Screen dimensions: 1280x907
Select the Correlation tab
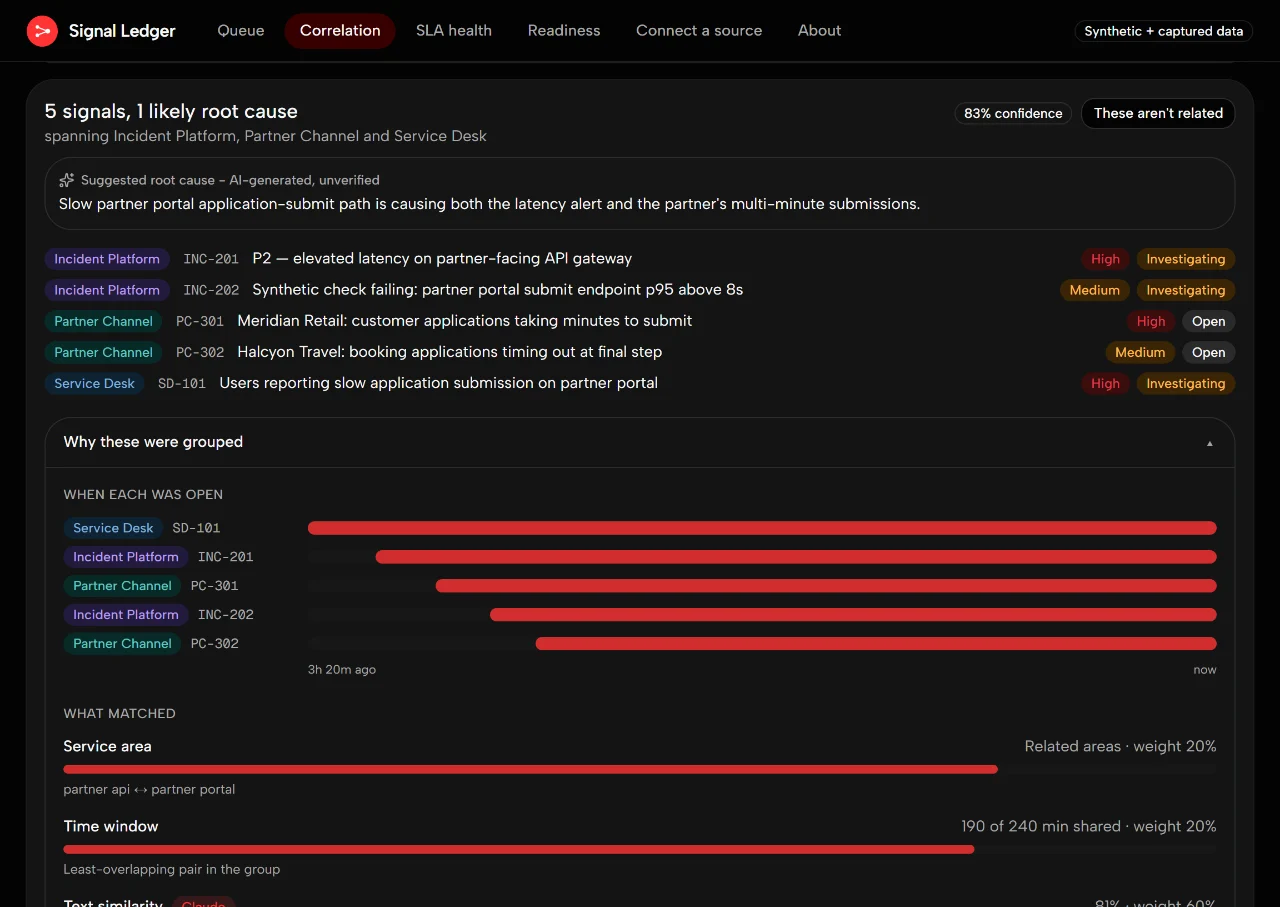[340, 31]
